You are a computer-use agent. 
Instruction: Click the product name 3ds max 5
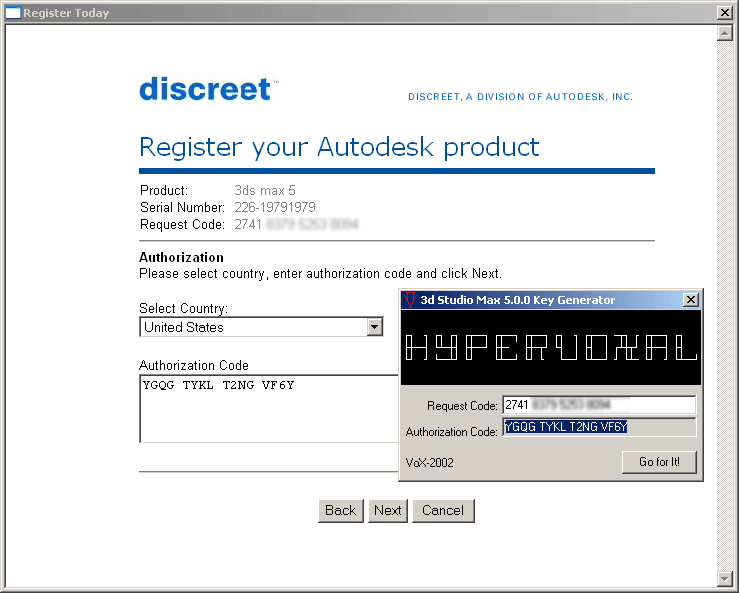tap(265, 190)
